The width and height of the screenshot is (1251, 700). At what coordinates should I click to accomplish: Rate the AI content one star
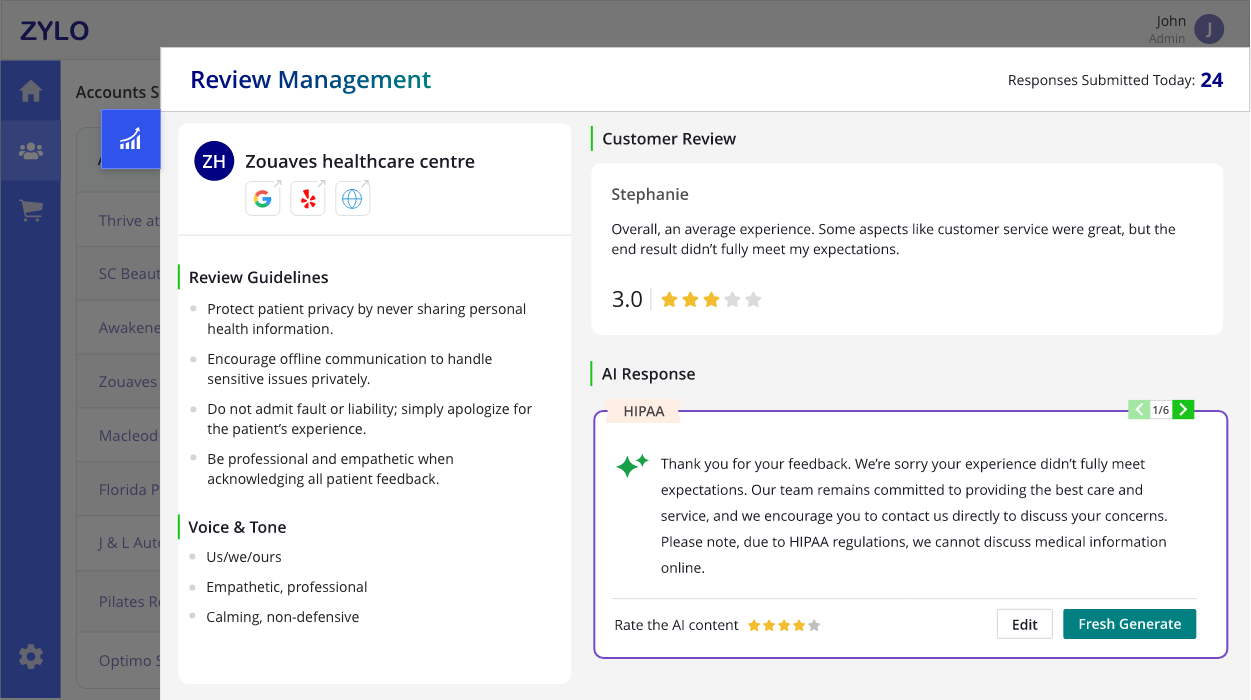[x=754, y=626]
